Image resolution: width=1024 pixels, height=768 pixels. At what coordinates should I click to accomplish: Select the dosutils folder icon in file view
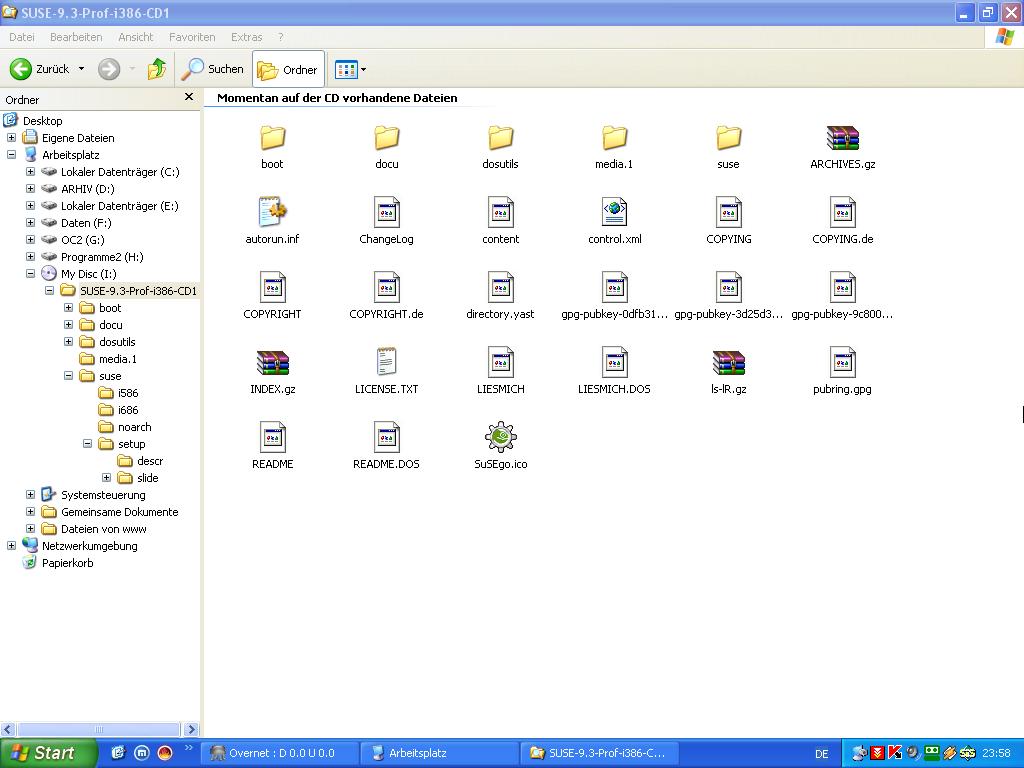(500, 138)
